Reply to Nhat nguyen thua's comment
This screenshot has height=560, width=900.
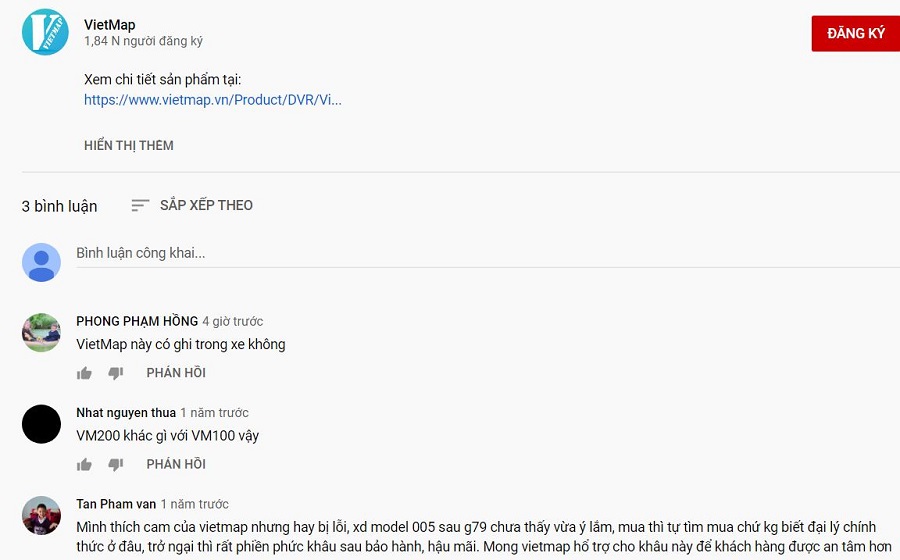point(176,464)
